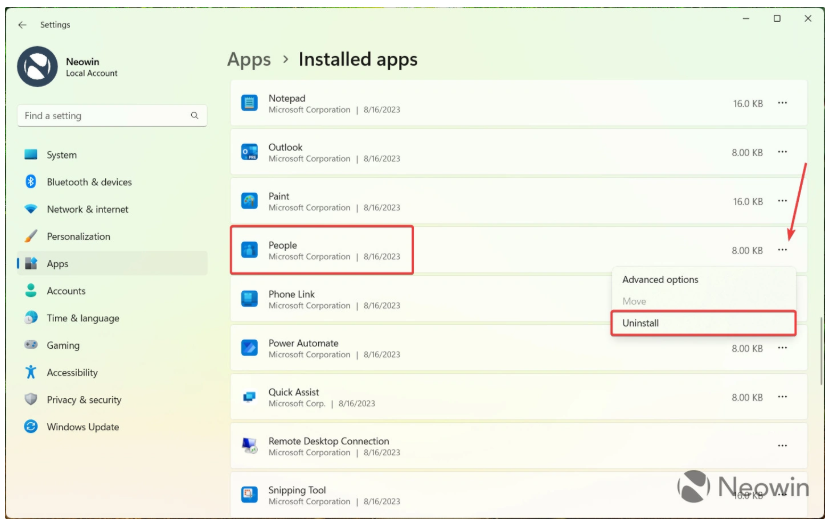
Task: Open Time & language settings
Action: coord(112,318)
